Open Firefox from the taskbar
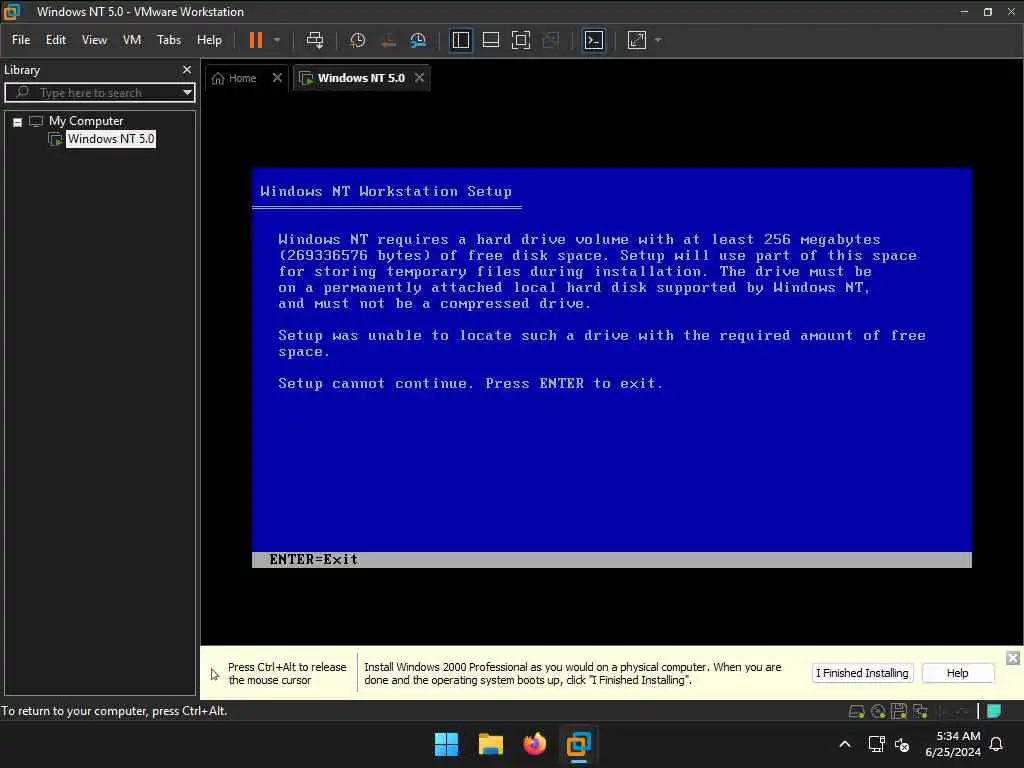1024x768 pixels. (x=534, y=744)
